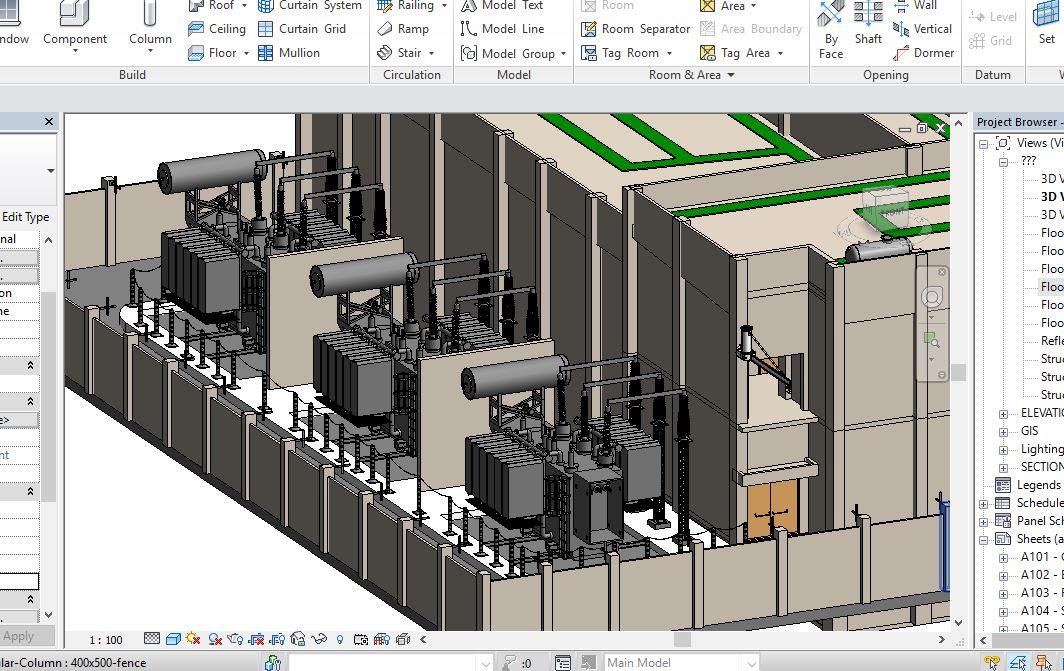Click the ViewCube in the 3D view
Viewport: 1064px width, 671px height.
(885, 209)
